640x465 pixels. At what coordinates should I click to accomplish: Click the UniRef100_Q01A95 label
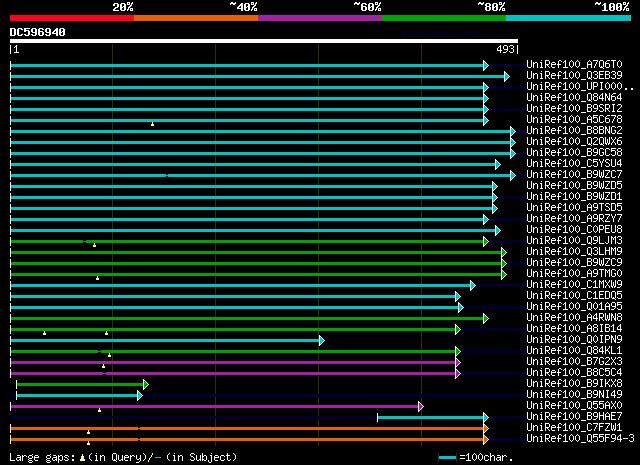tap(574, 307)
